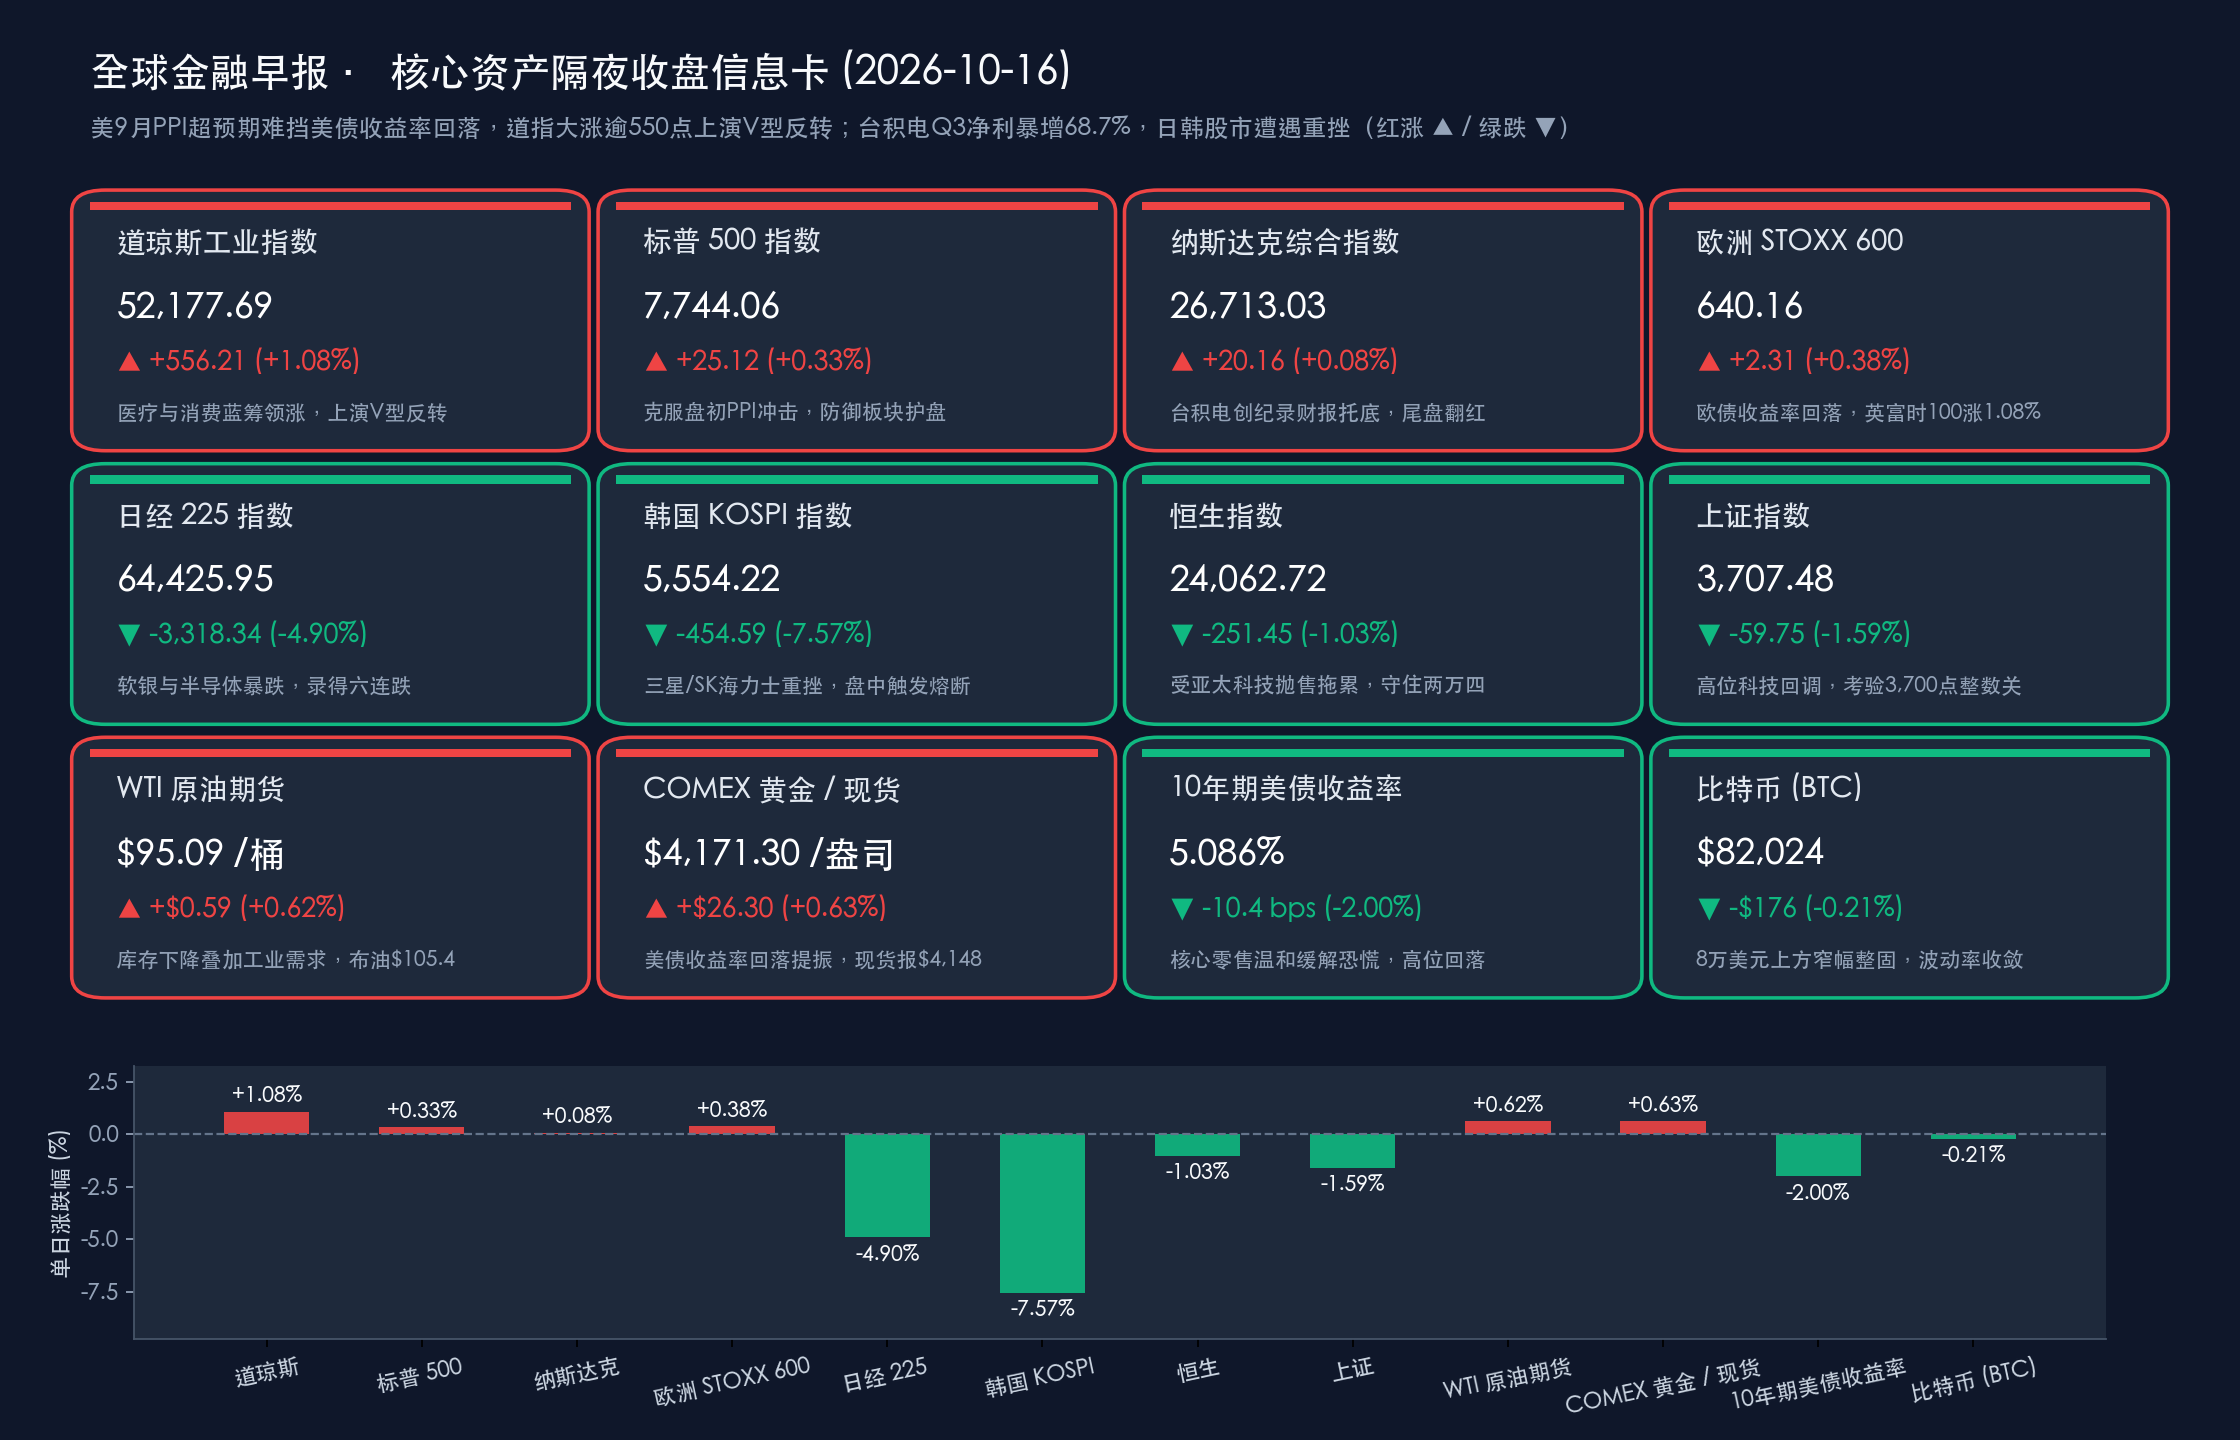This screenshot has height=1440, width=2240.
Task: Click the red up triangle in Dow Jones card
Action: tap(129, 361)
